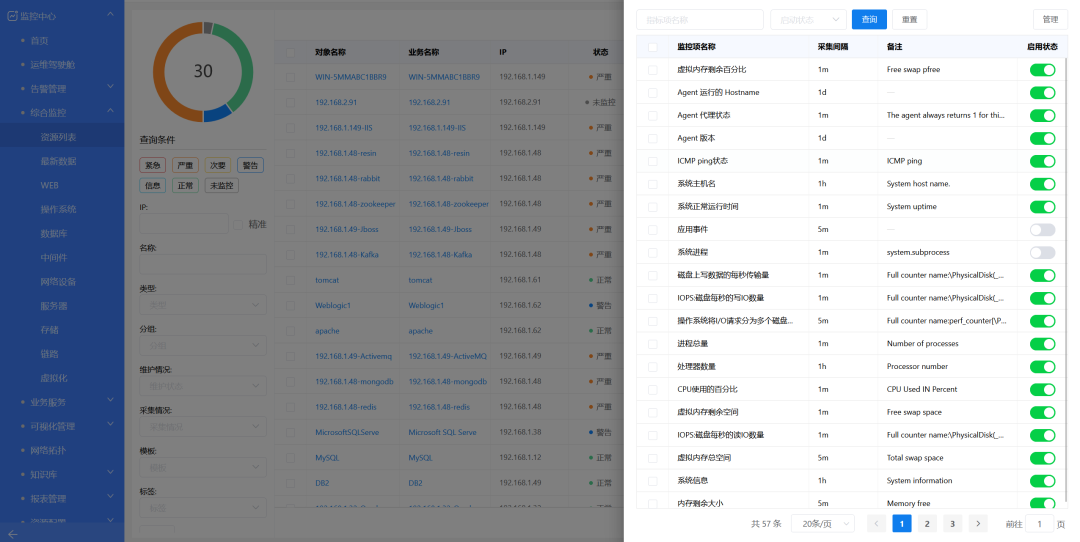Click the 监控中心 chart icon in sidebar
The width and height of the screenshot is (1080, 542).
click(12, 17)
